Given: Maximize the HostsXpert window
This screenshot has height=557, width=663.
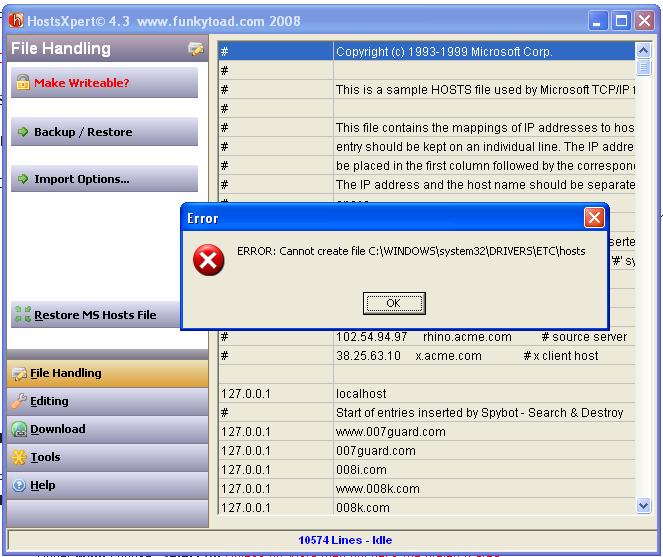Looking at the screenshot, I should [621, 20].
